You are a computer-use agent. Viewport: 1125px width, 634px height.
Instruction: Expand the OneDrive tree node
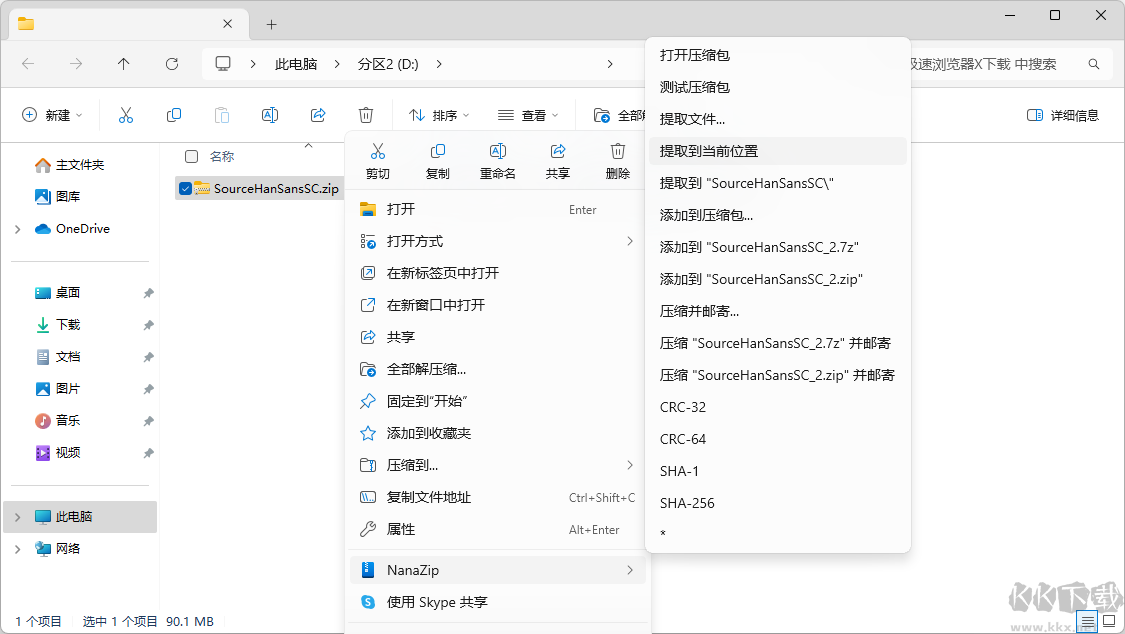point(18,229)
